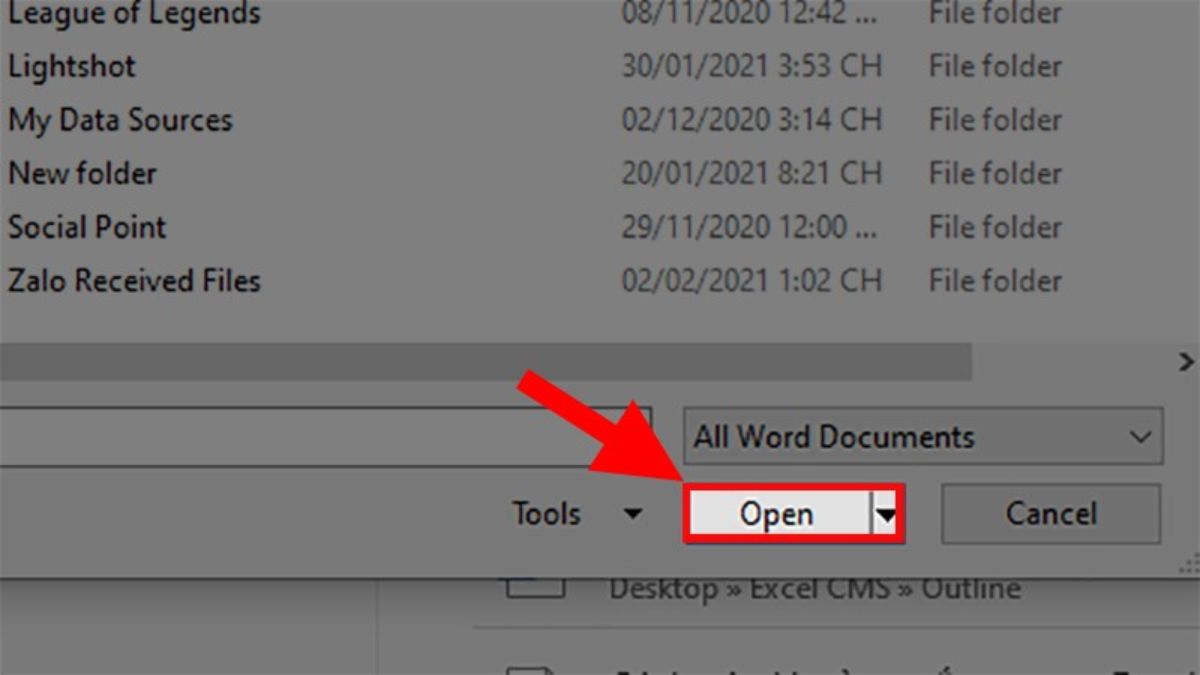Open the New folder item
1200x675 pixels.
[x=82, y=173]
